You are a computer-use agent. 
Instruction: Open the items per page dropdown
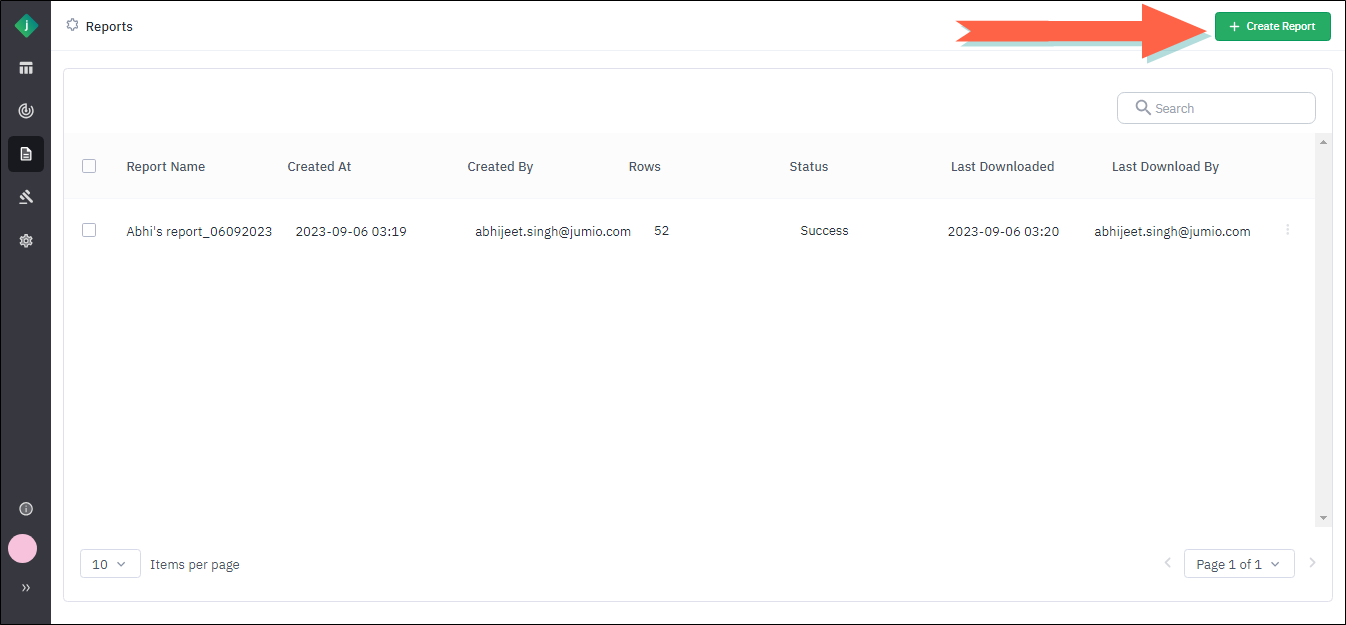click(110, 564)
